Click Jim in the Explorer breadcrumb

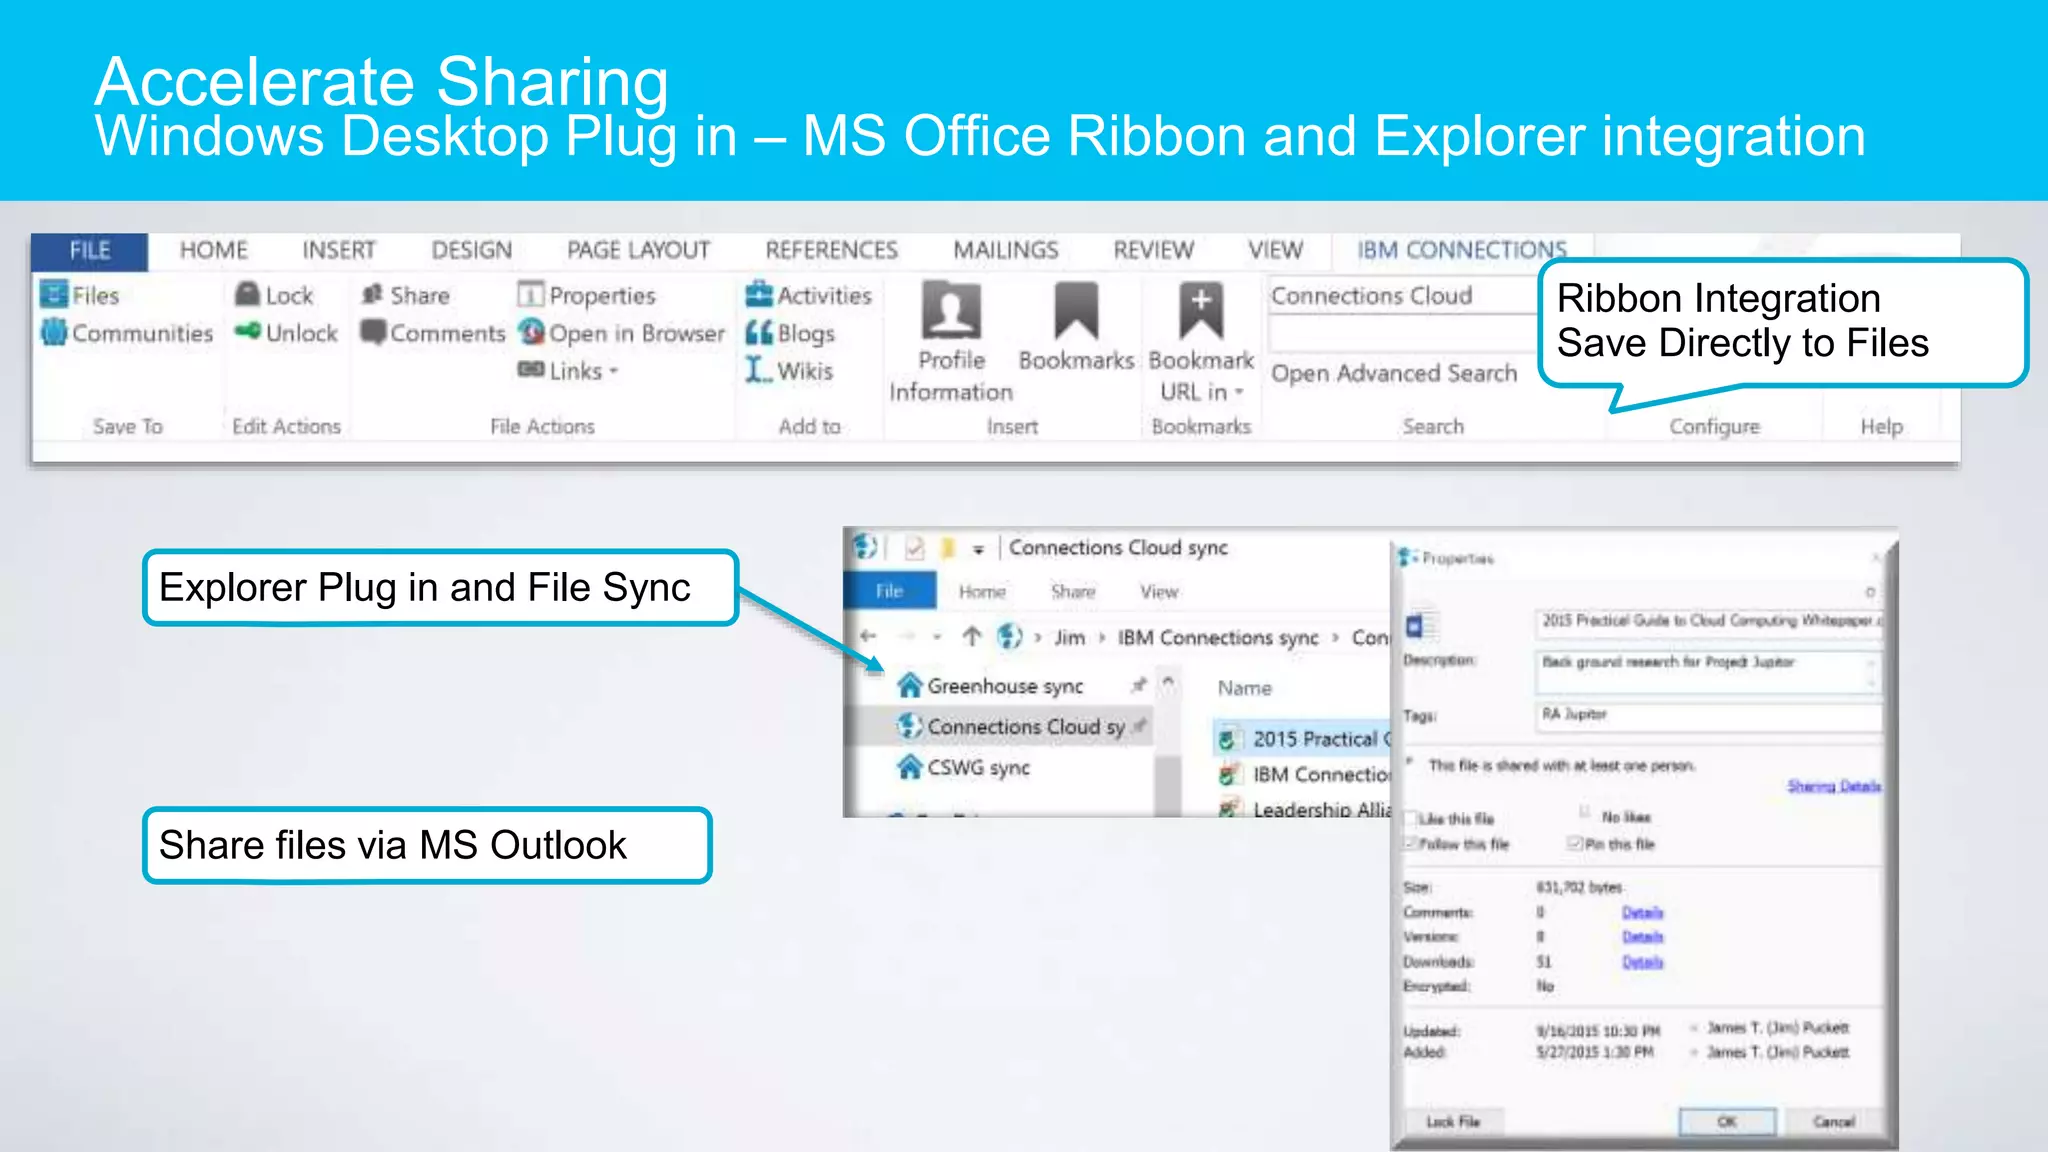(1069, 637)
